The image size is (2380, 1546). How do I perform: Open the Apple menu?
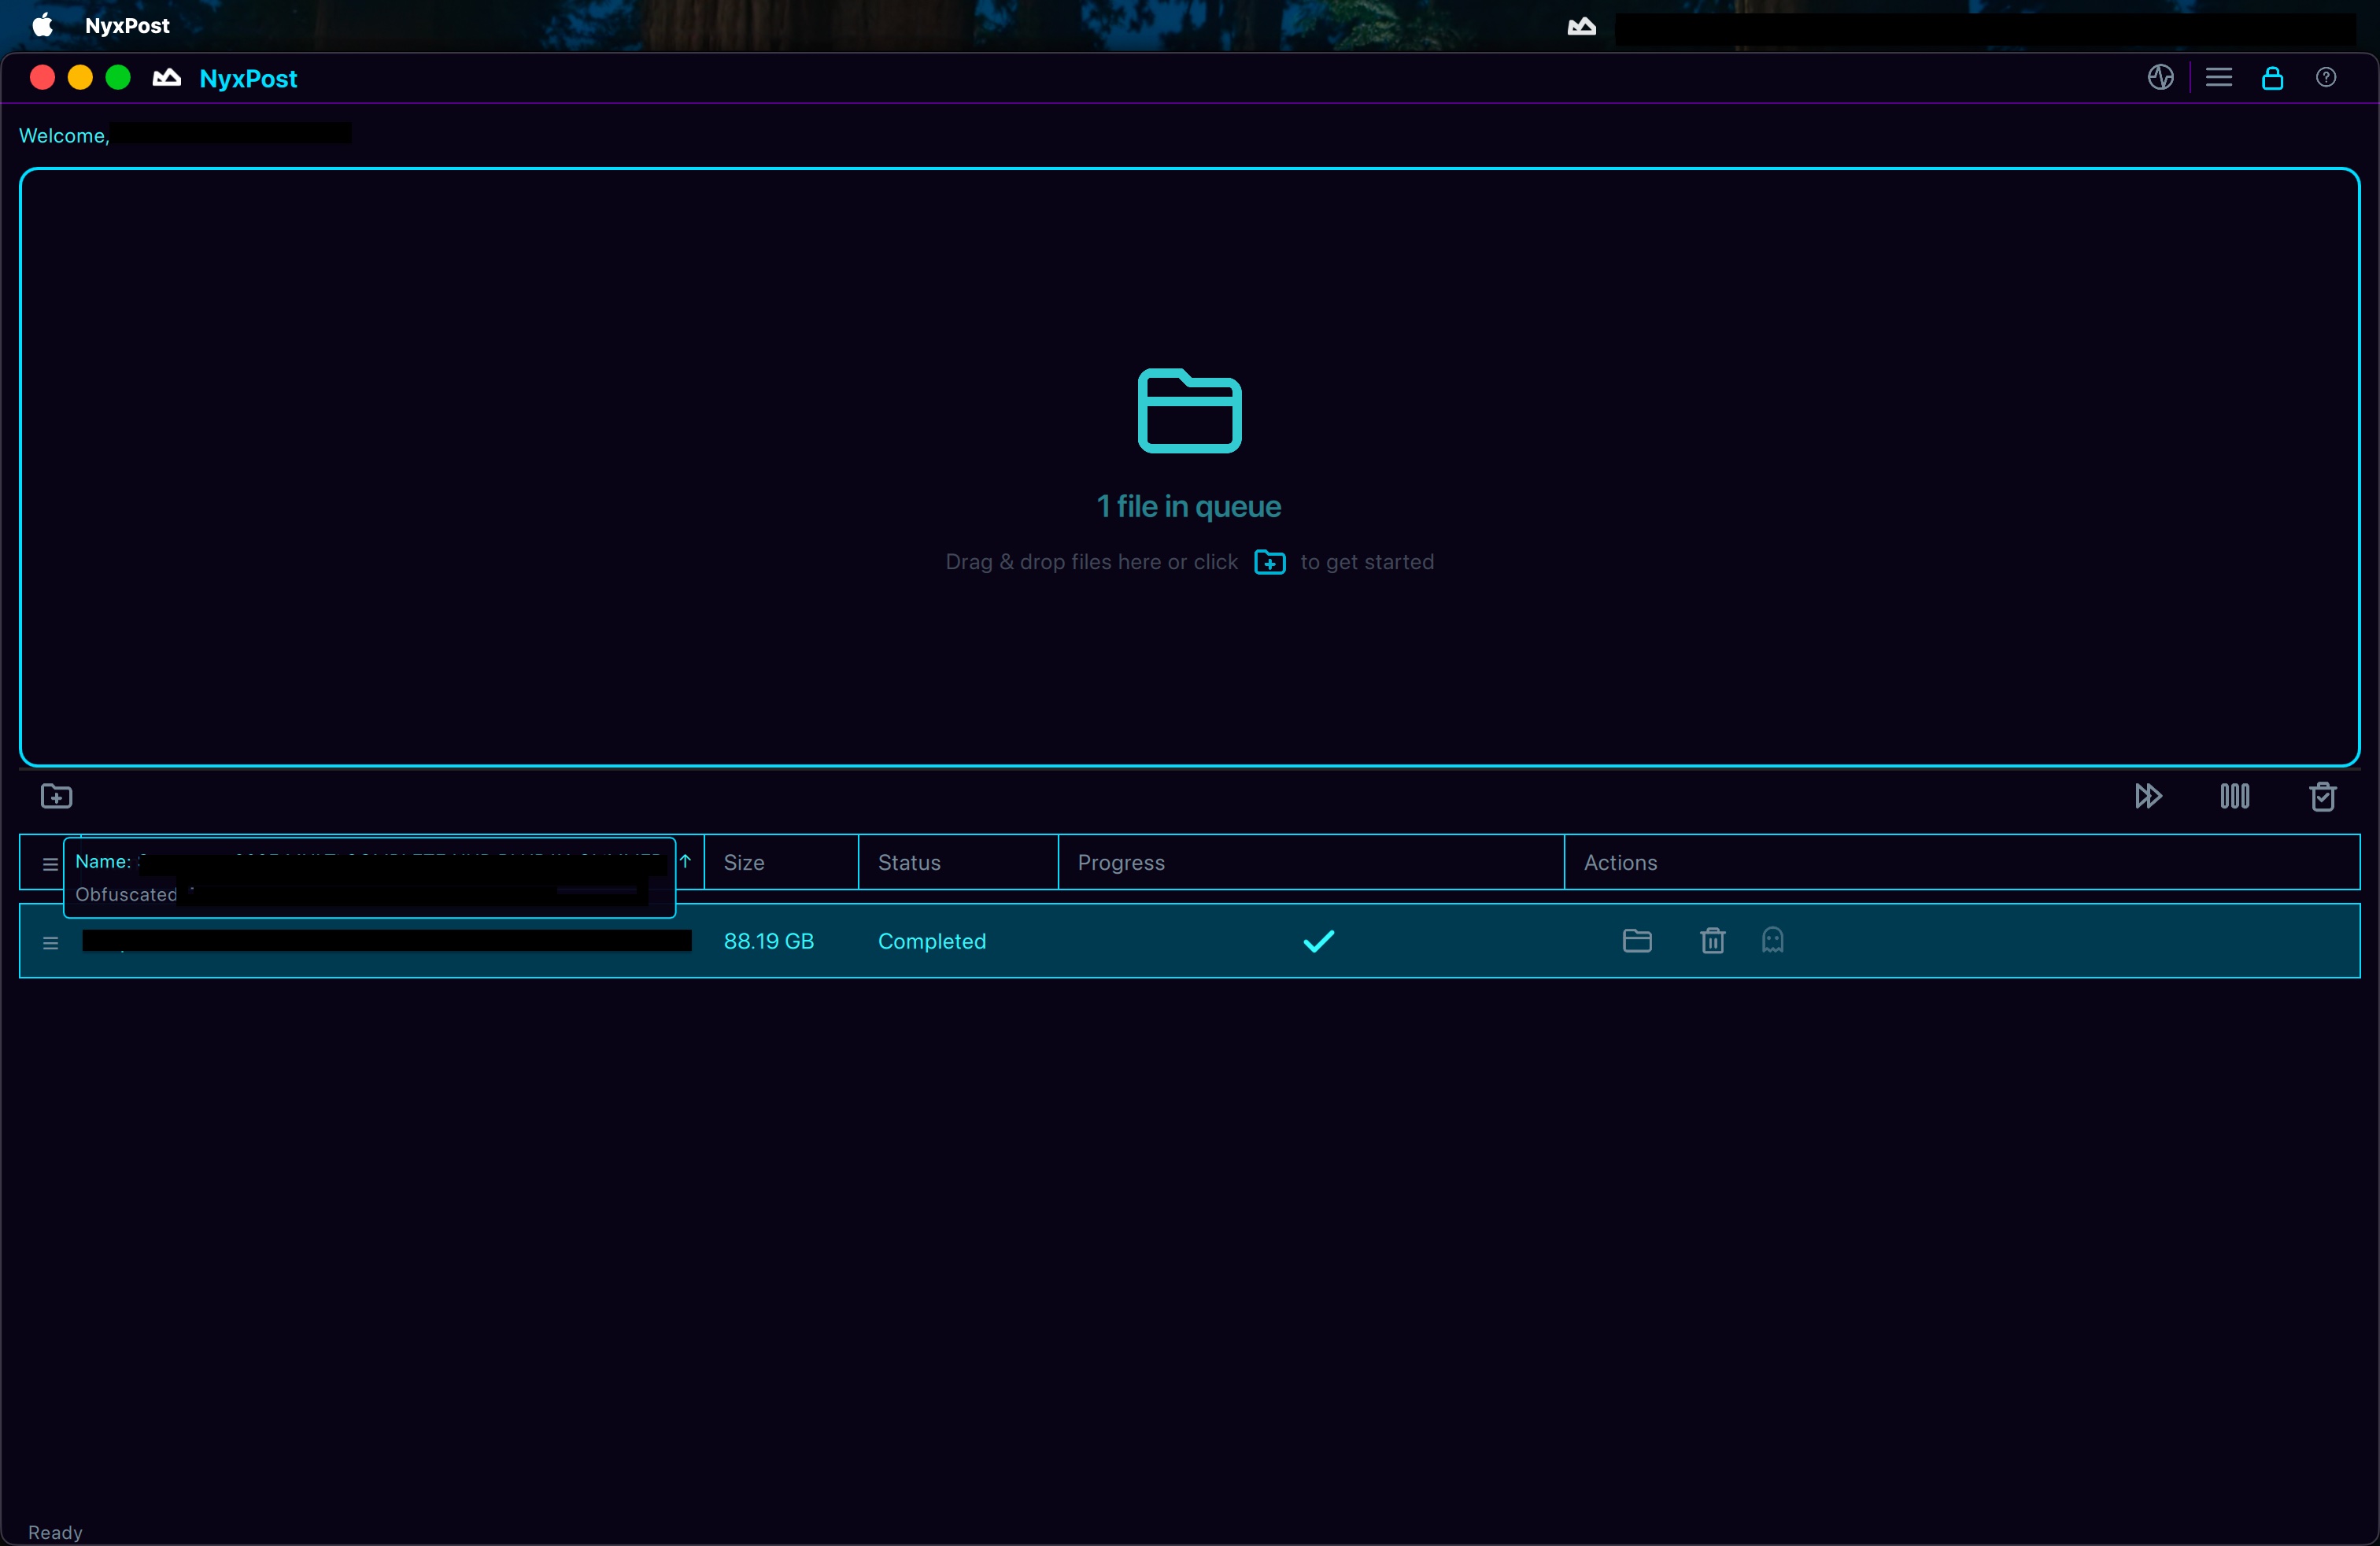43,25
